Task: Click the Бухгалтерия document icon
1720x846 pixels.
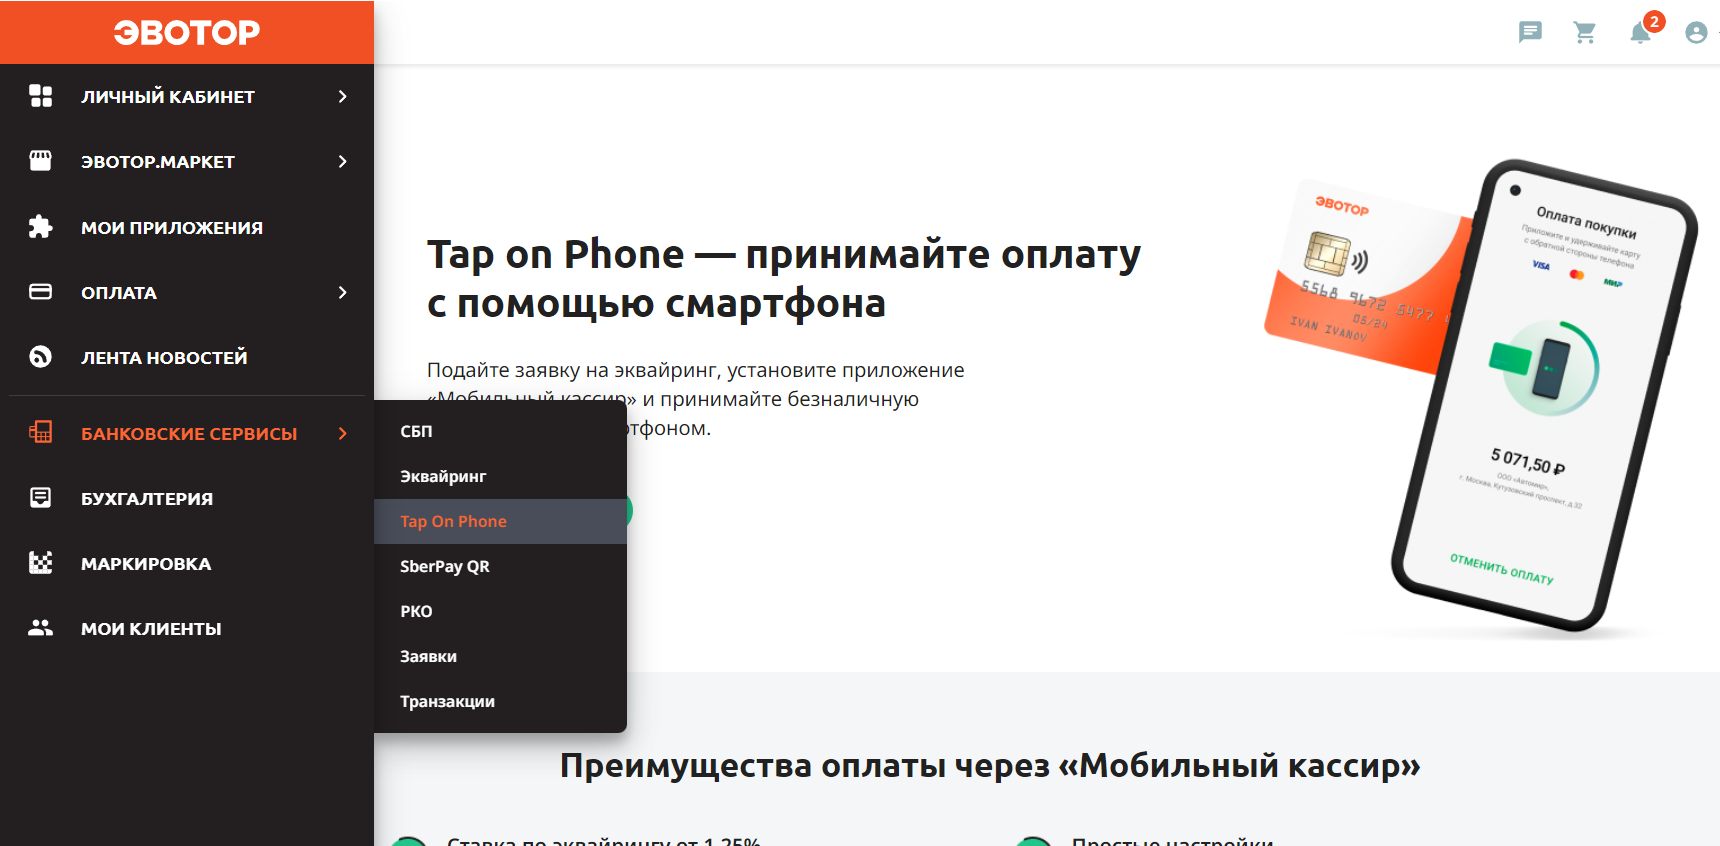Action: (41, 498)
